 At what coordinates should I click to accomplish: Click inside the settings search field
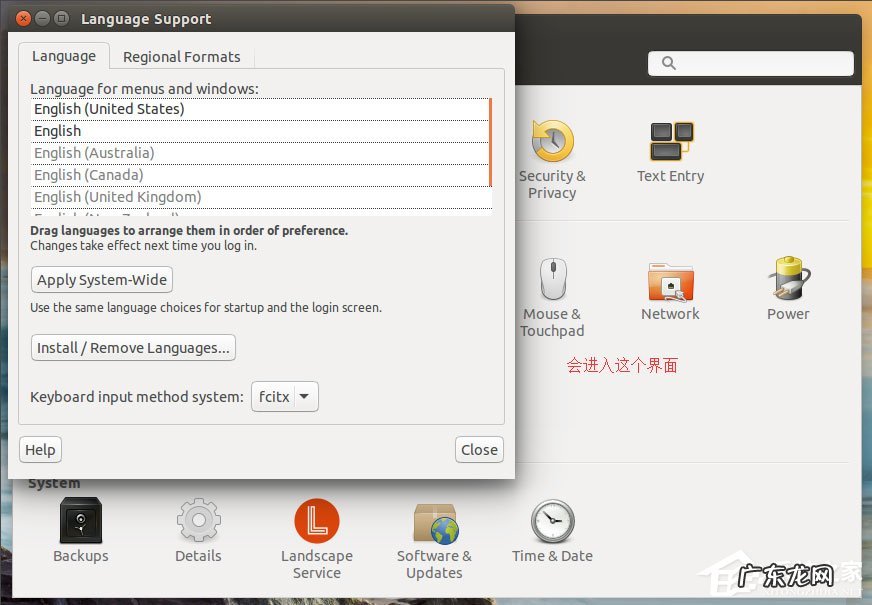[753, 63]
